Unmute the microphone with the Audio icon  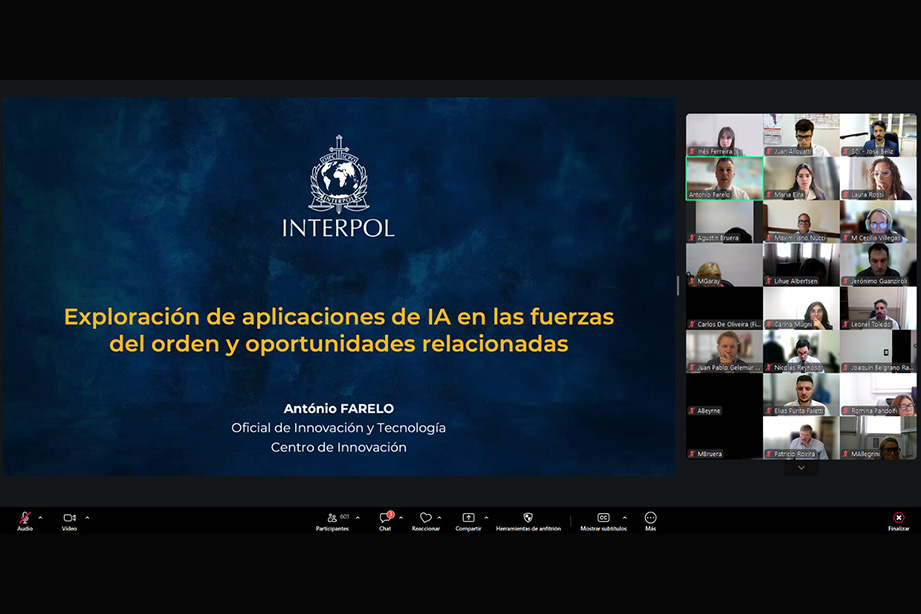pyautogui.click(x=25, y=518)
